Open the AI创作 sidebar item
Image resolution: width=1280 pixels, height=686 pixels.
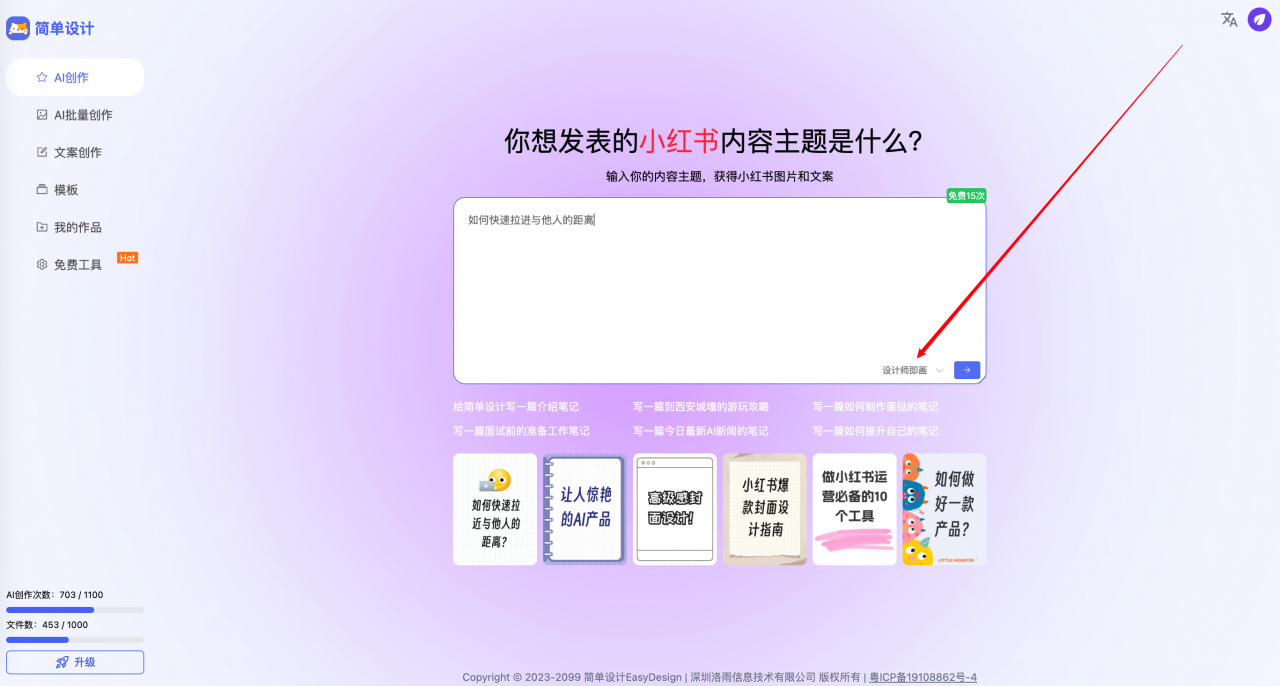[75, 77]
